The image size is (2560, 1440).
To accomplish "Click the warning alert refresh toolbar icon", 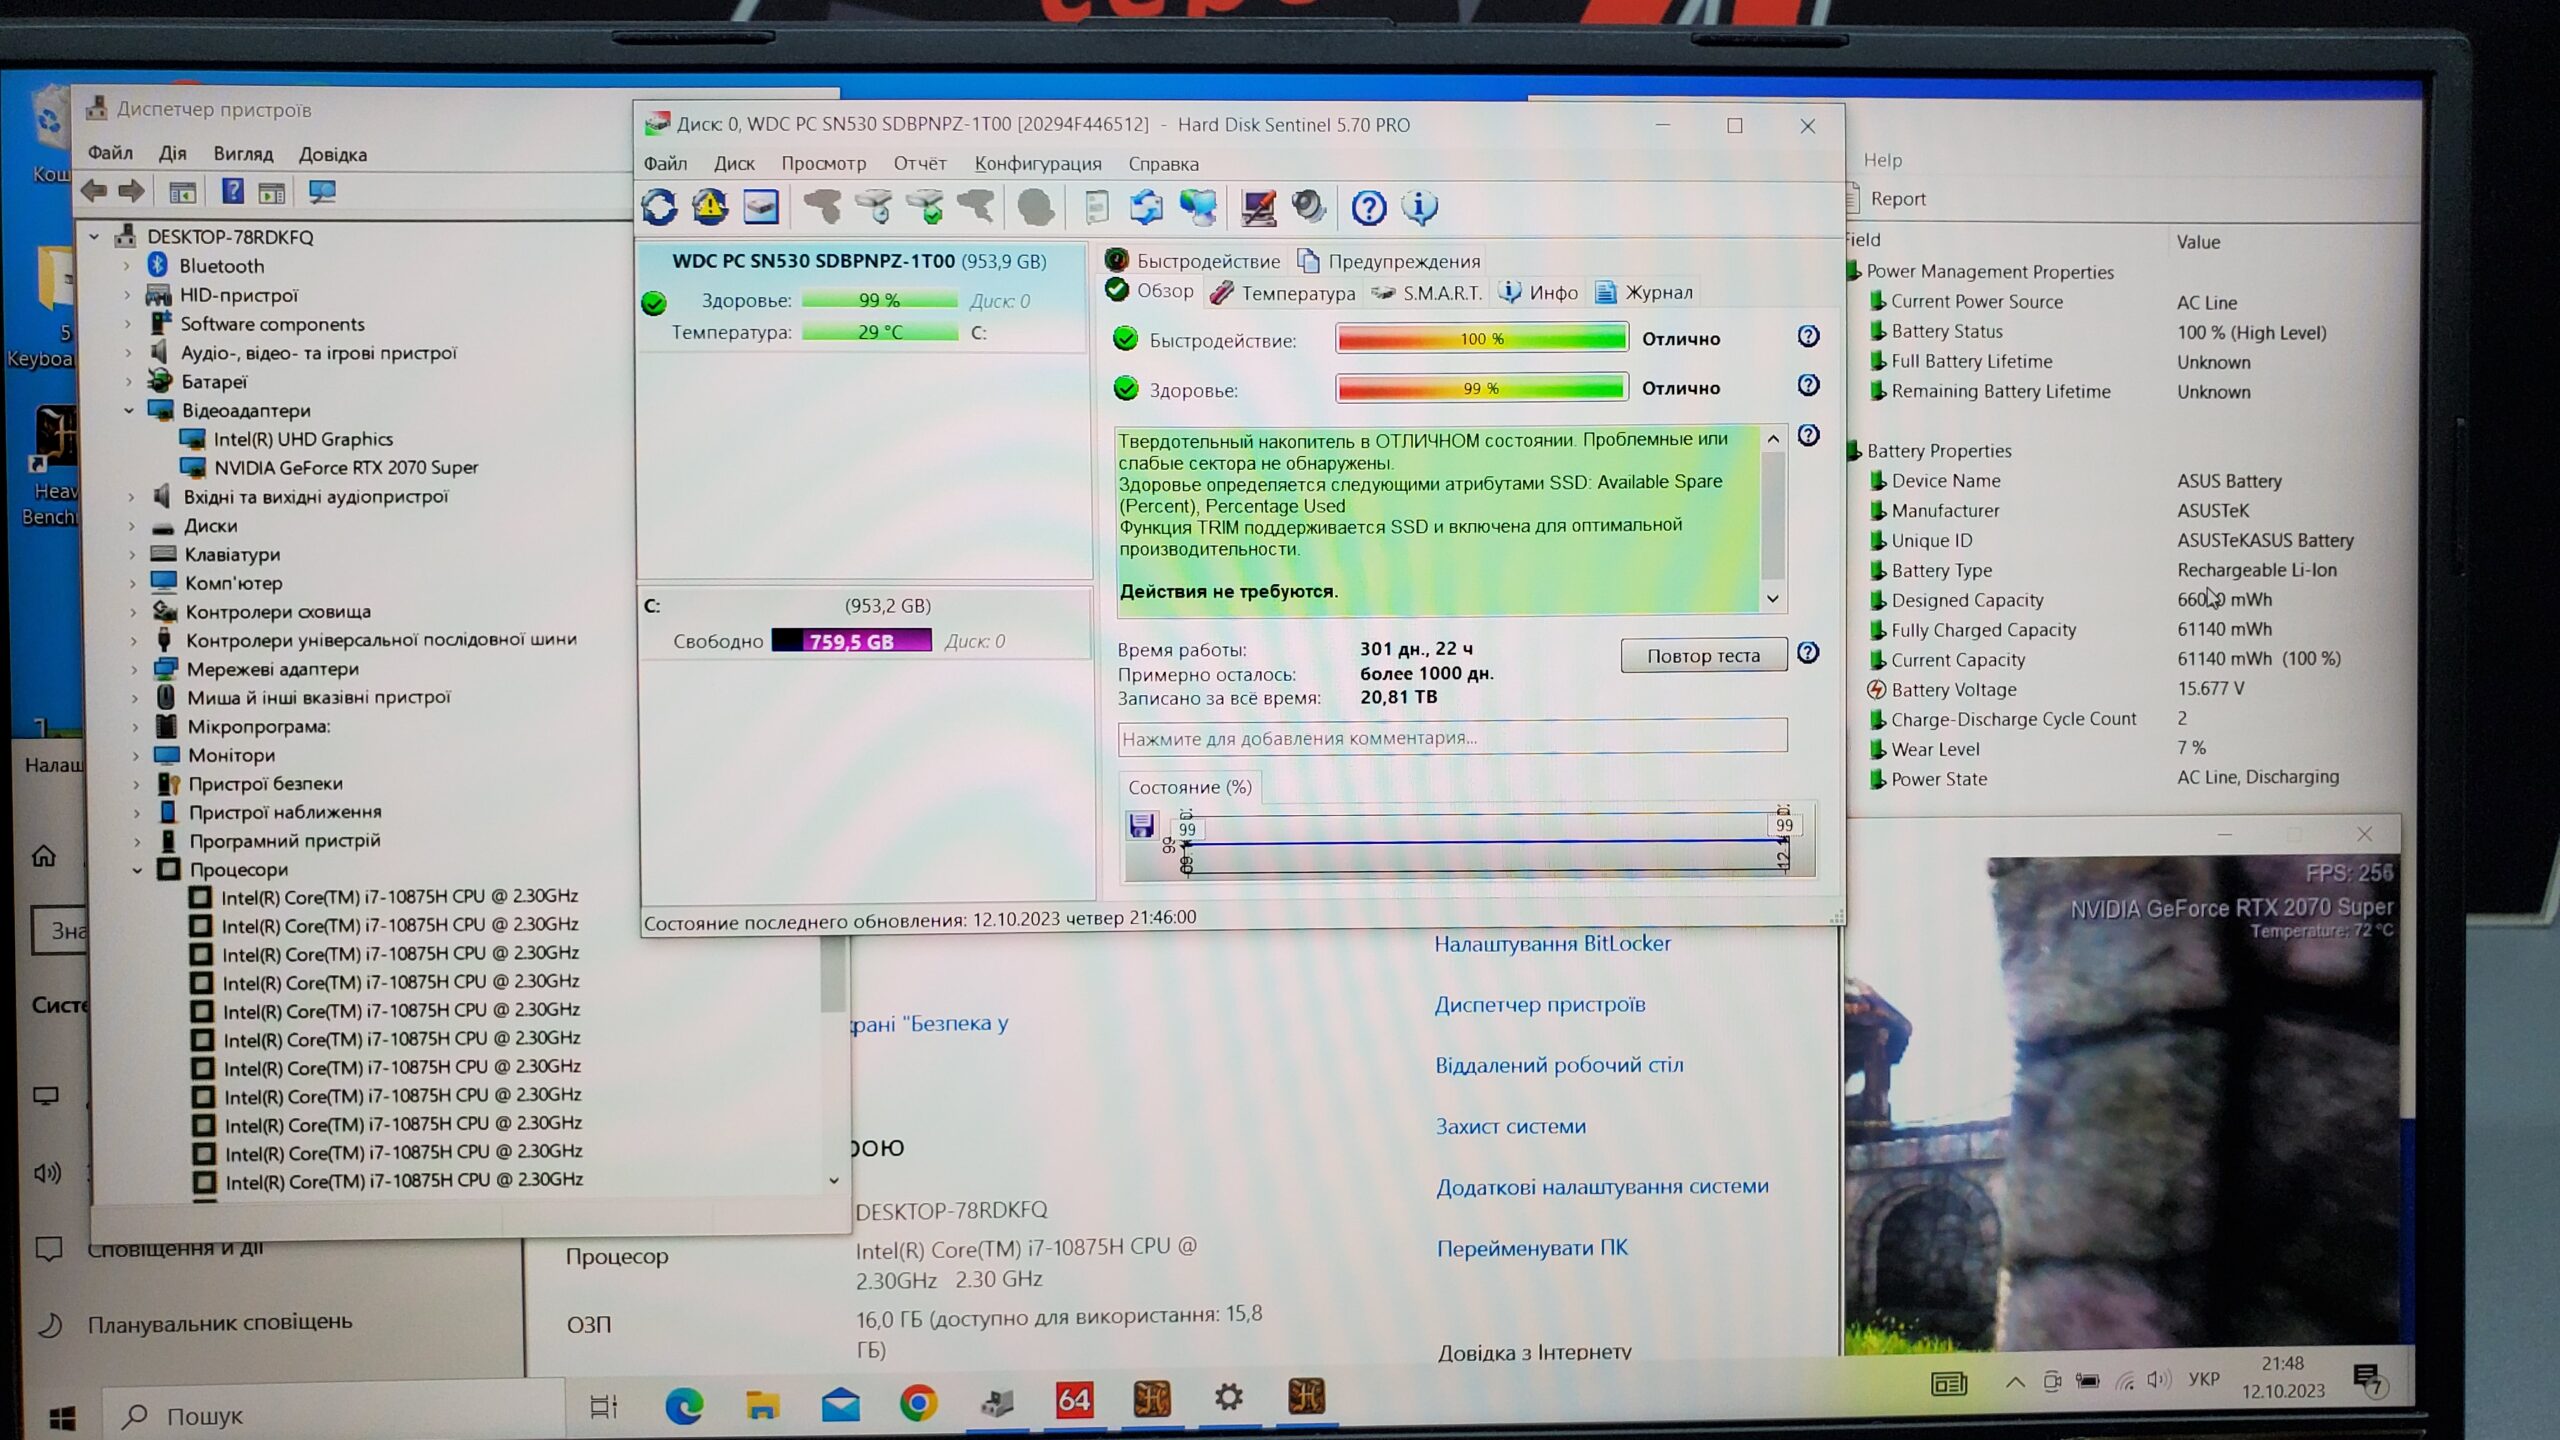I will (x=710, y=207).
